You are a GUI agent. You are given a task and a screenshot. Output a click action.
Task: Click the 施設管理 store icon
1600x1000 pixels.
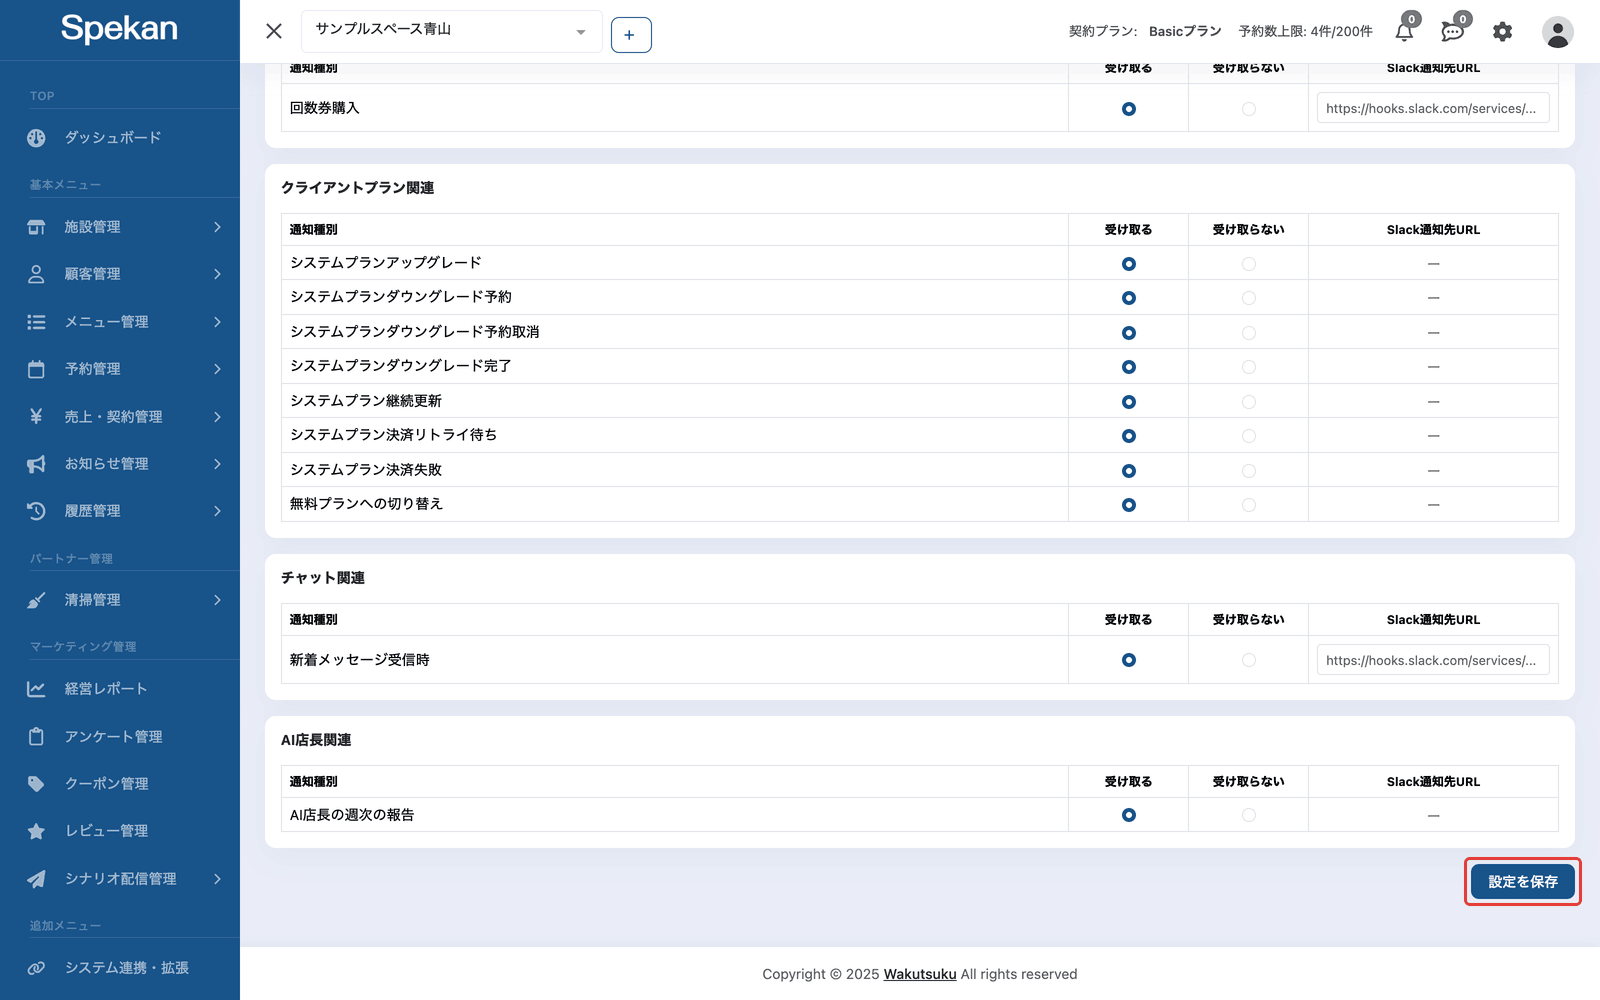[36, 227]
